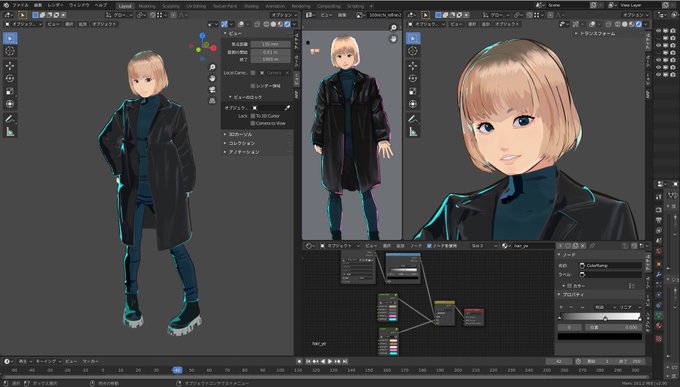Toggle visibility eye of first outliner row
This screenshot has width=680, height=387.
[659, 31]
